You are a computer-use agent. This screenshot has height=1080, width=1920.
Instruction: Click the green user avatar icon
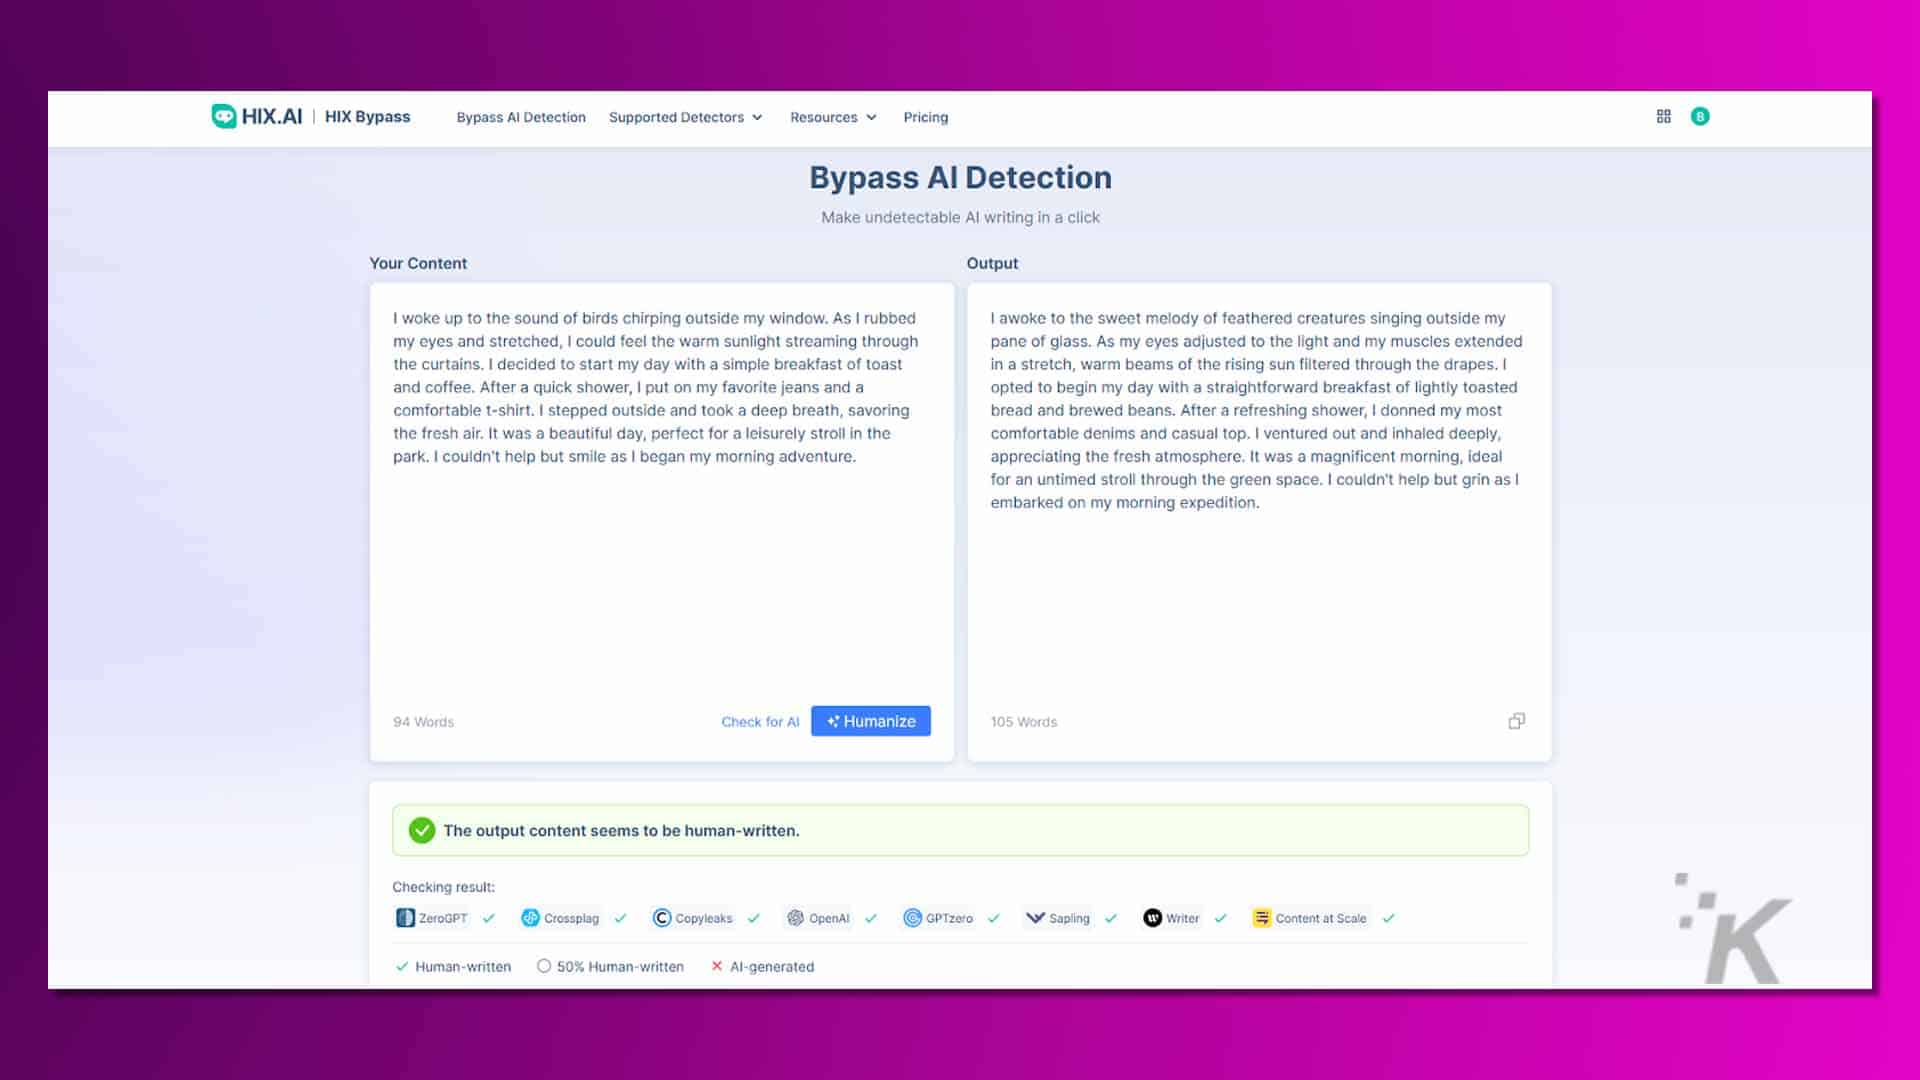coord(1700,116)
